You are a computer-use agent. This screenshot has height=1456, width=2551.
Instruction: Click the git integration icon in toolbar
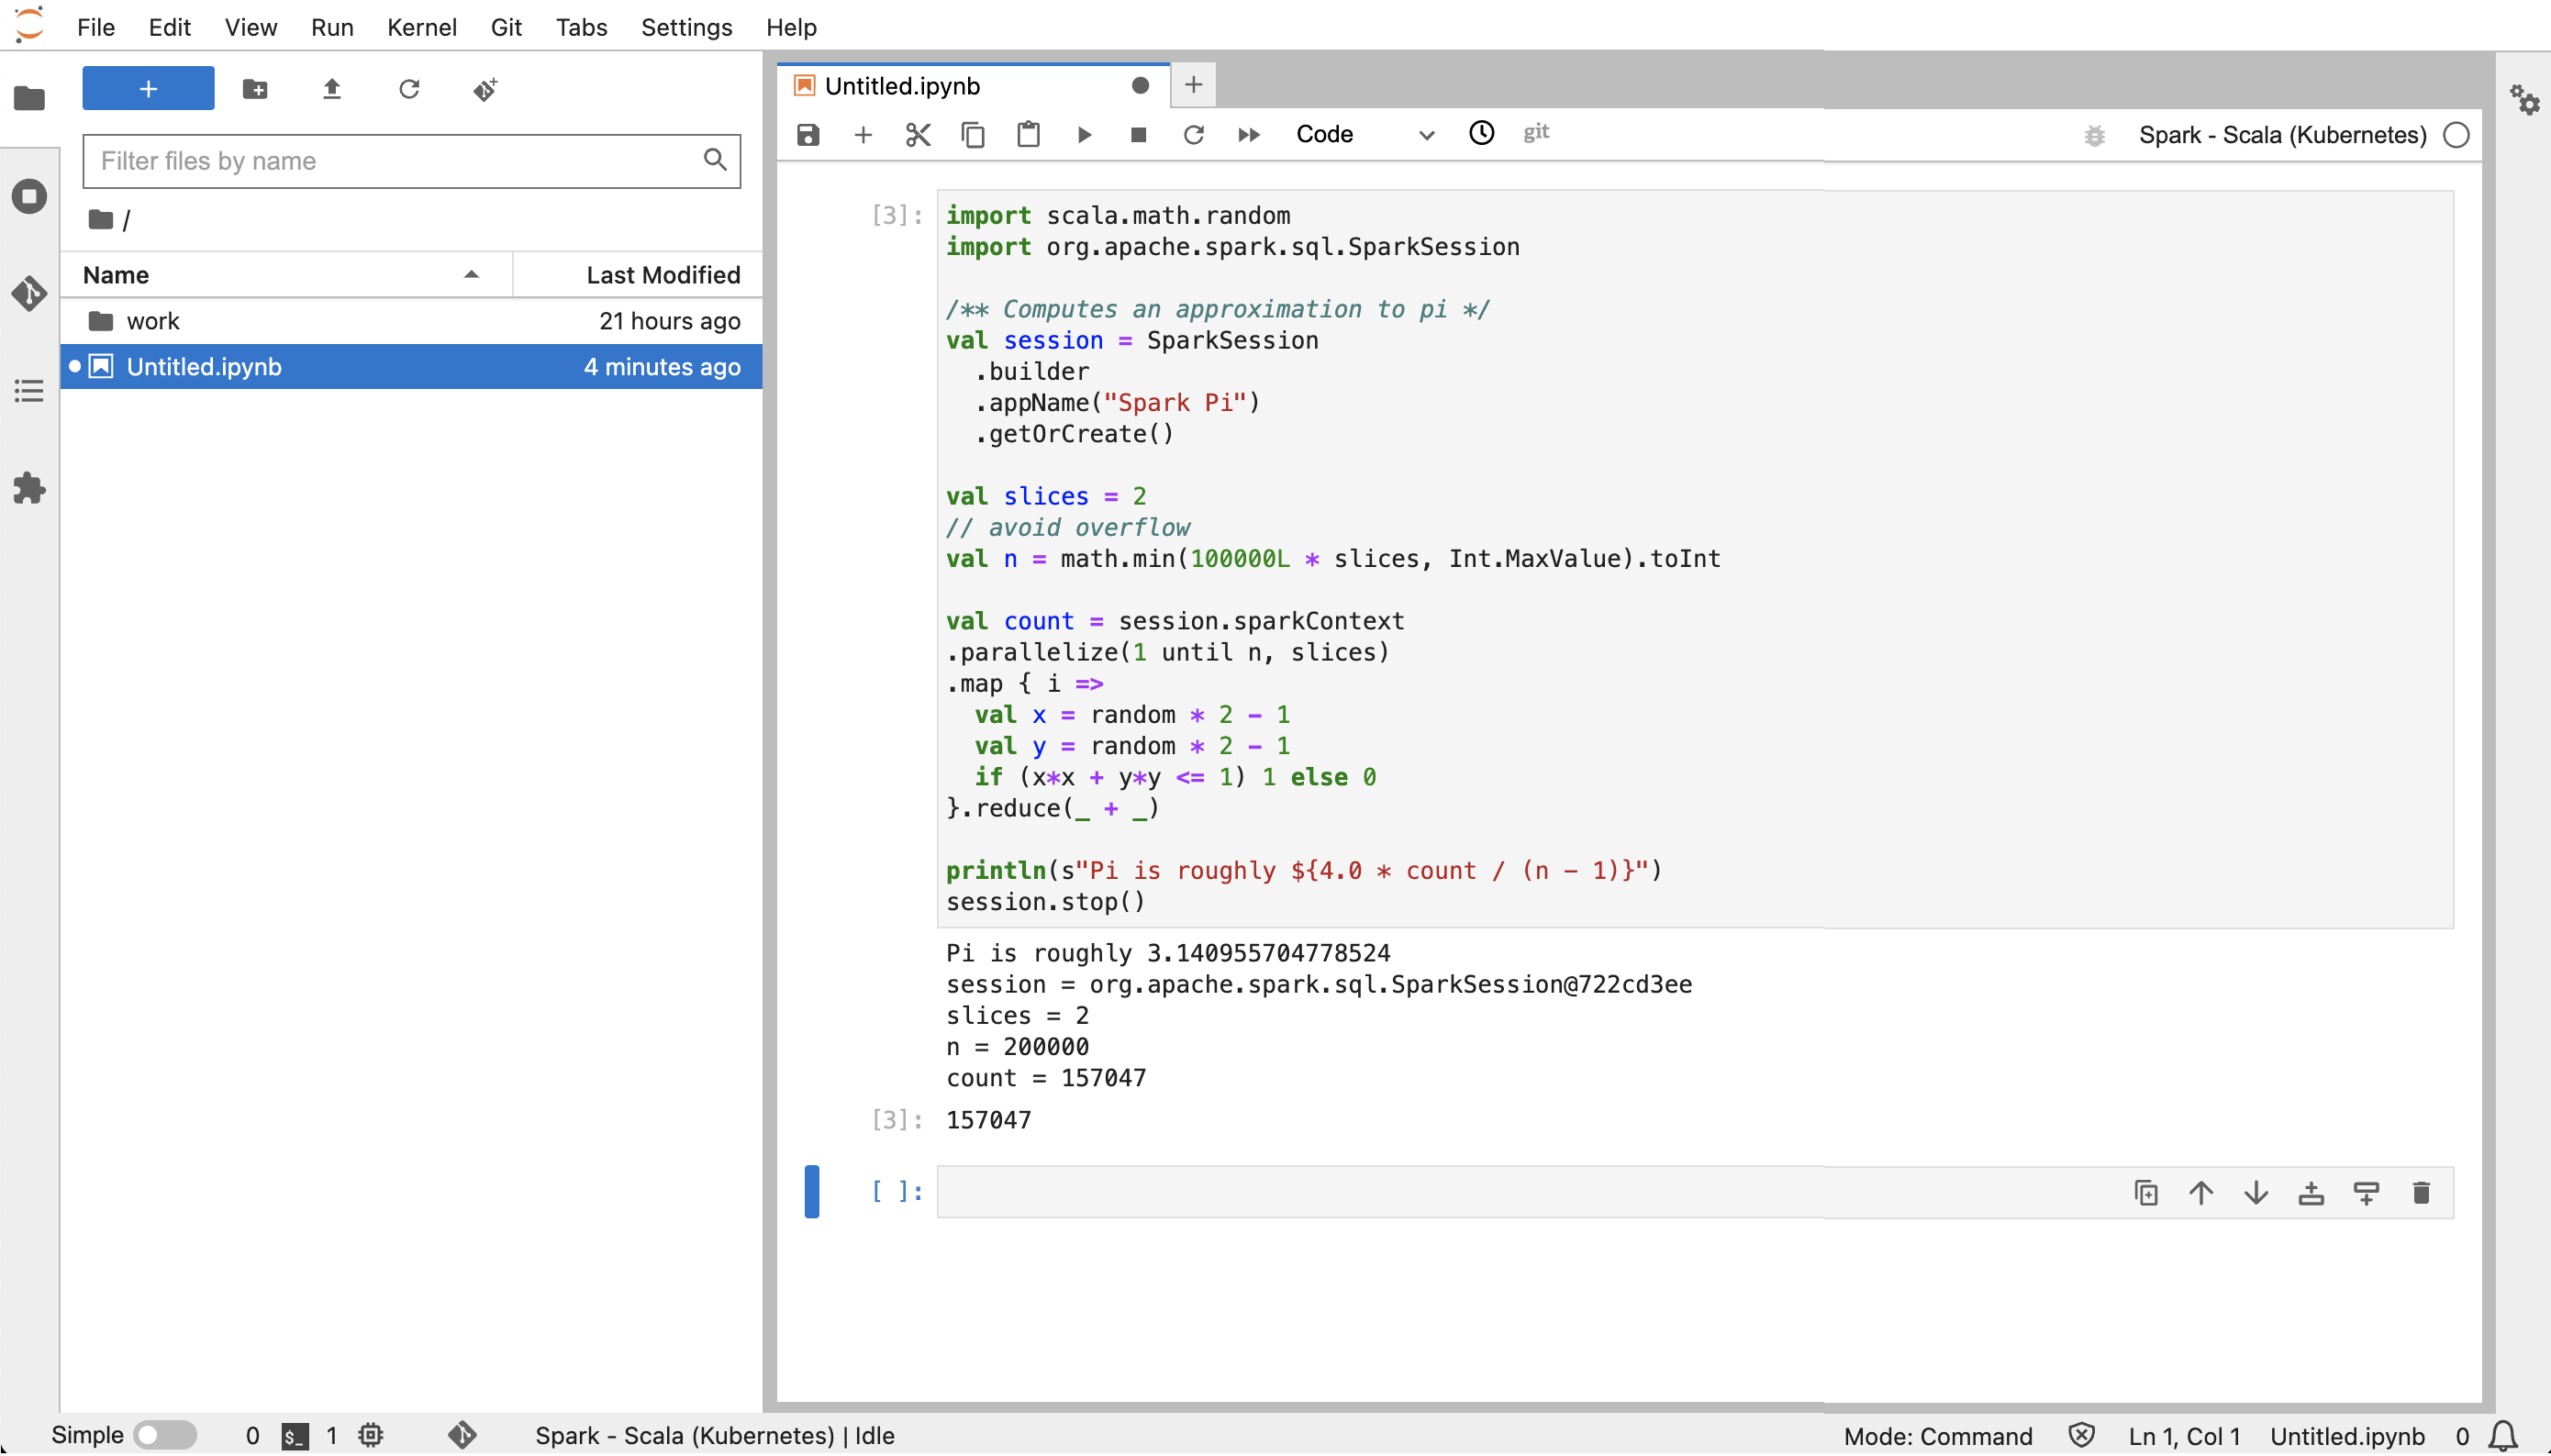[x=1535, y=133]
